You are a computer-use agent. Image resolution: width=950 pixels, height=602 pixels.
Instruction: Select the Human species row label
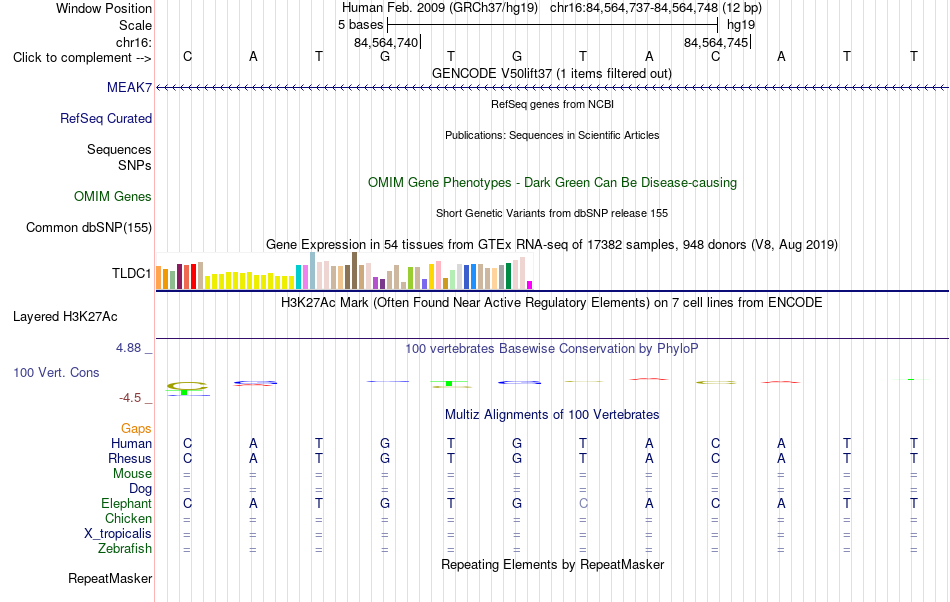[x=131, y=444]
